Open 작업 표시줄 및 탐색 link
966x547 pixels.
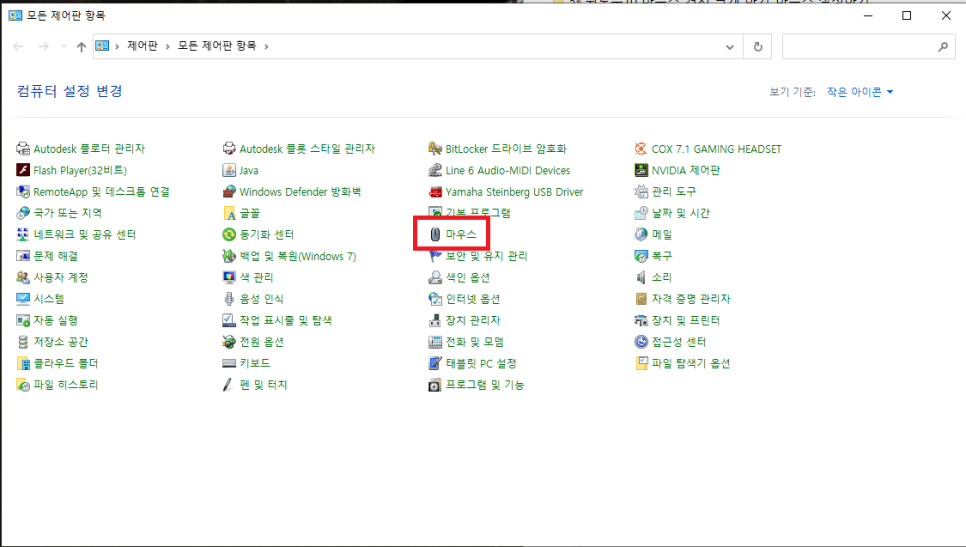pyautogui.click(x=286, y=320)
